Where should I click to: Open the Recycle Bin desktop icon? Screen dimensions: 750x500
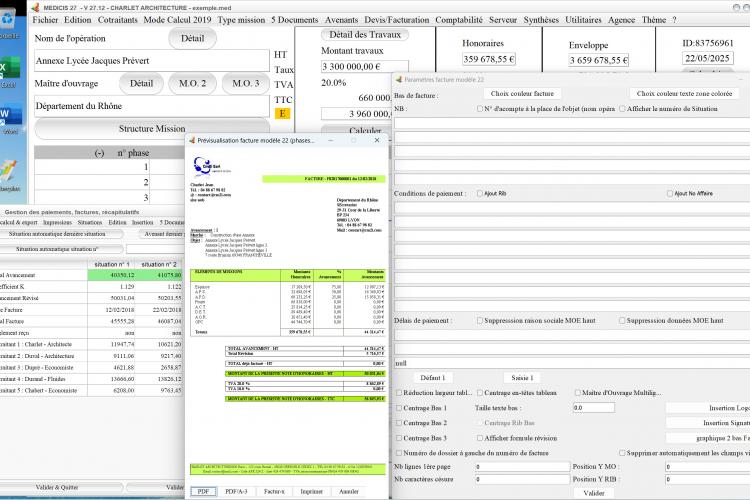click(x=8, y=20)
